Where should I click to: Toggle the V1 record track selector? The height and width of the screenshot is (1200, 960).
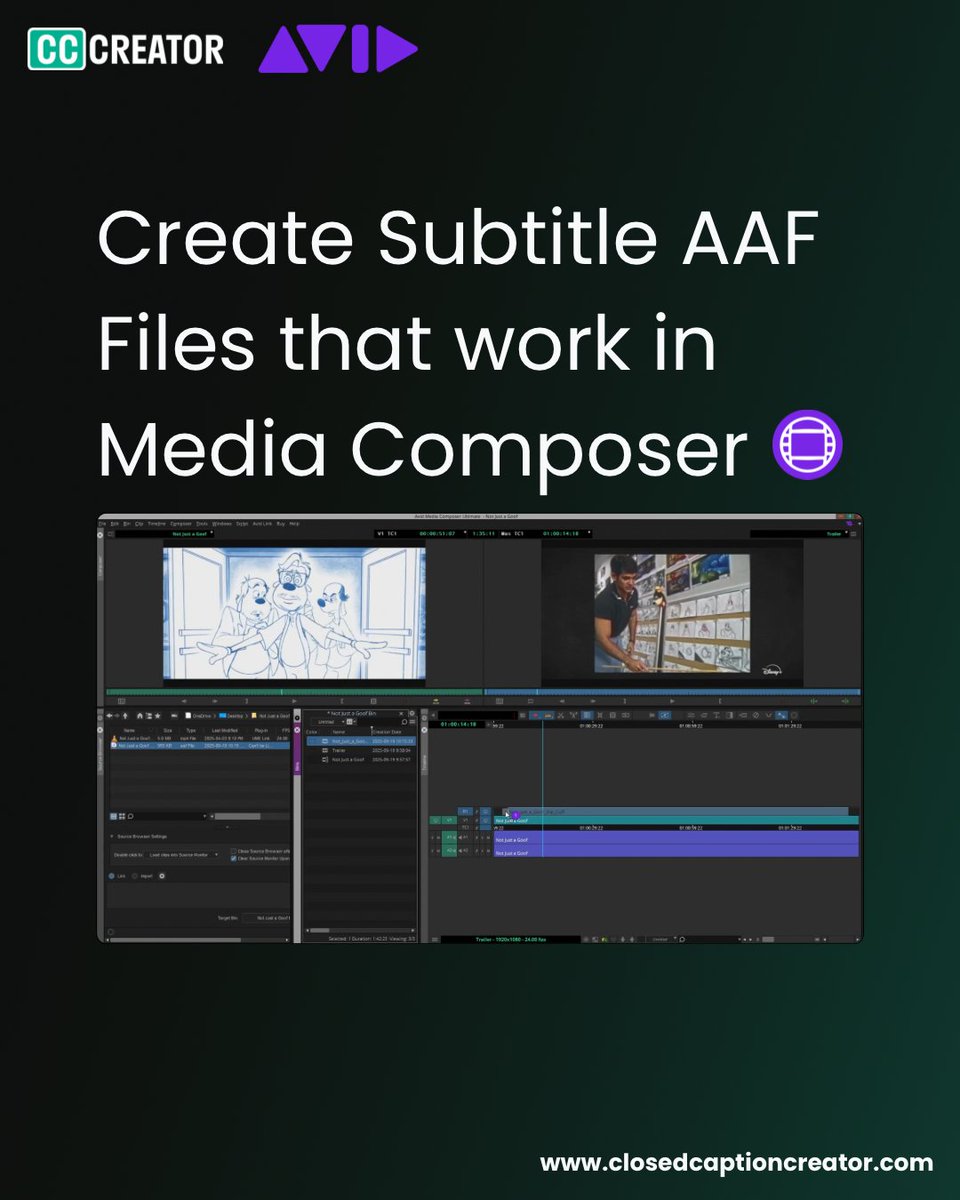[465, 820]
